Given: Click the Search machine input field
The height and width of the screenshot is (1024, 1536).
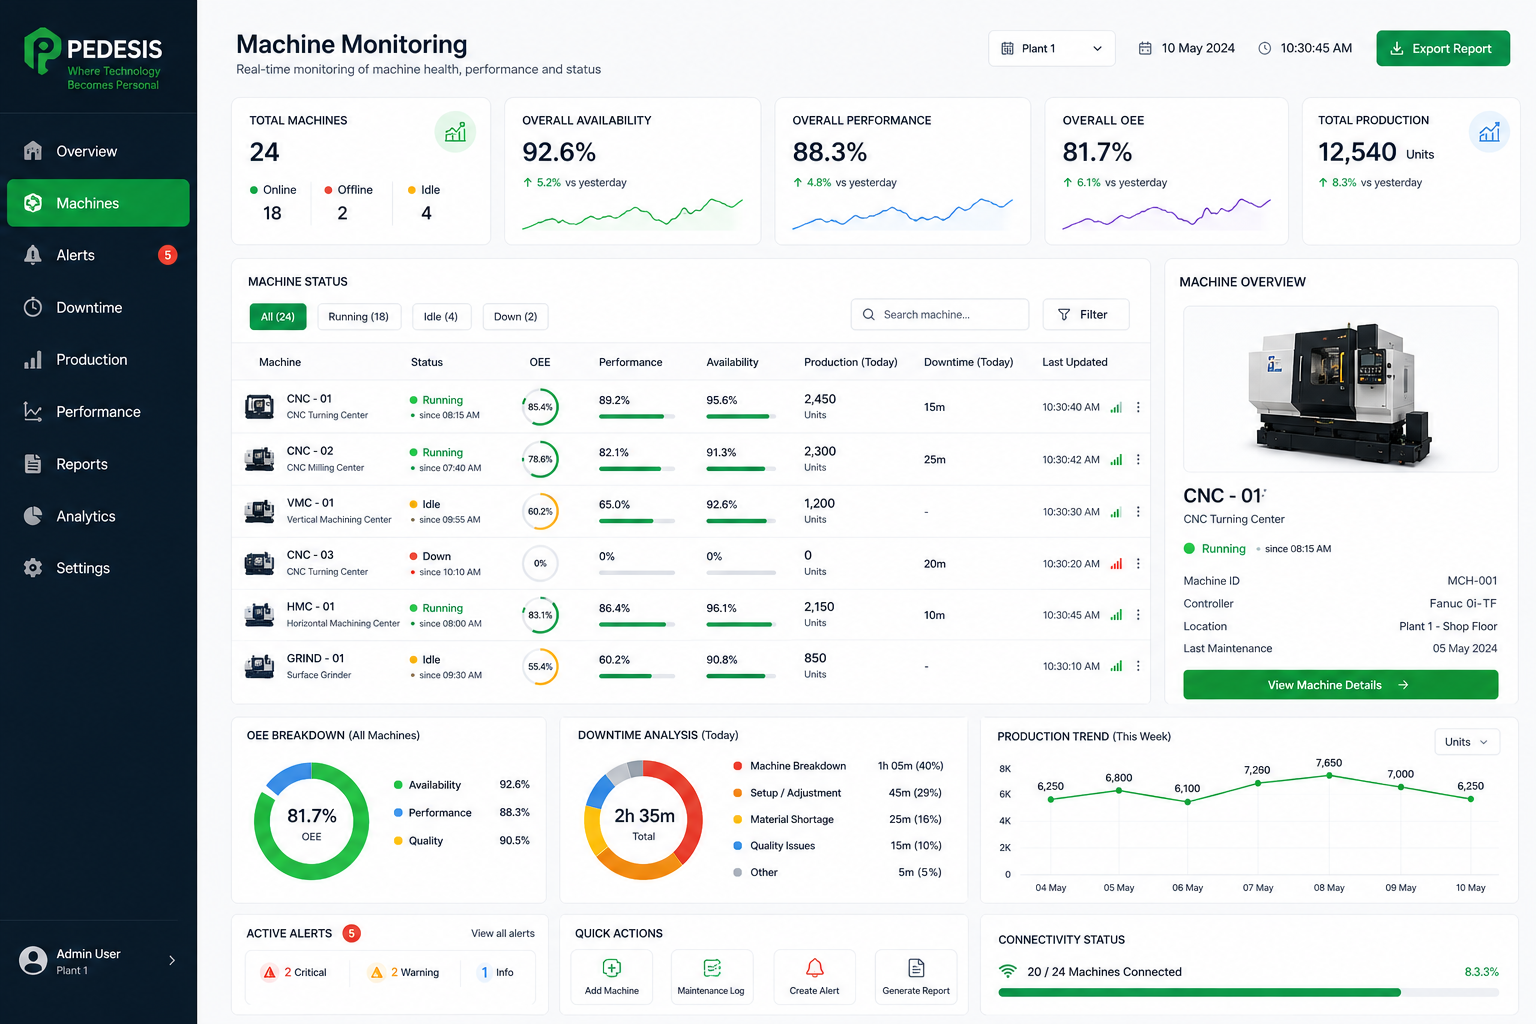Looking at the screenshot, I should [x=940, y=314].
